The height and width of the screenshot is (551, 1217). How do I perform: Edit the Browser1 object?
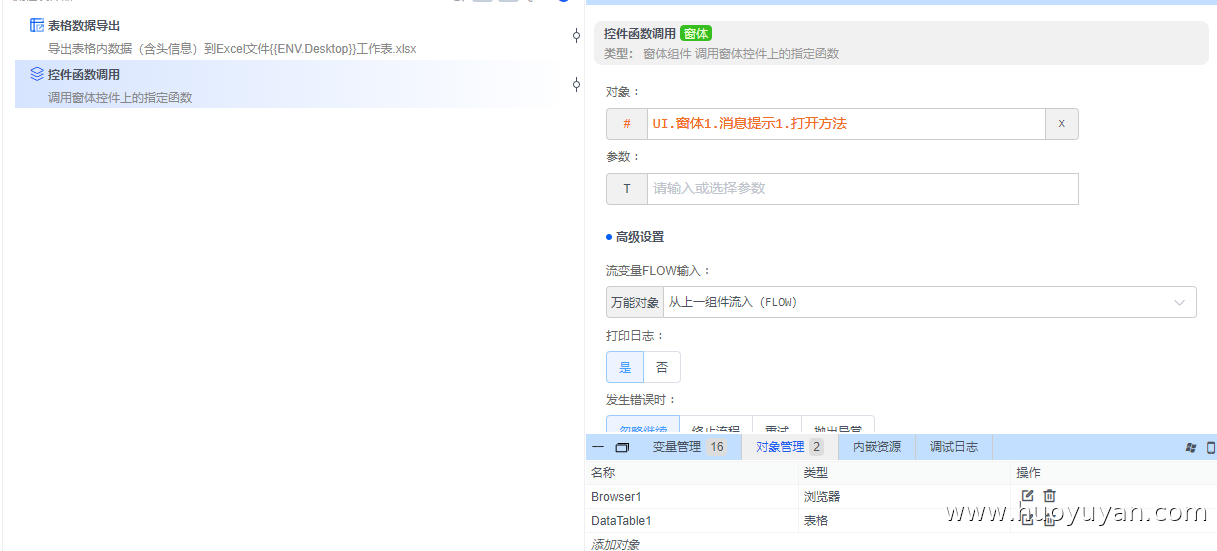pos(1027,496)
